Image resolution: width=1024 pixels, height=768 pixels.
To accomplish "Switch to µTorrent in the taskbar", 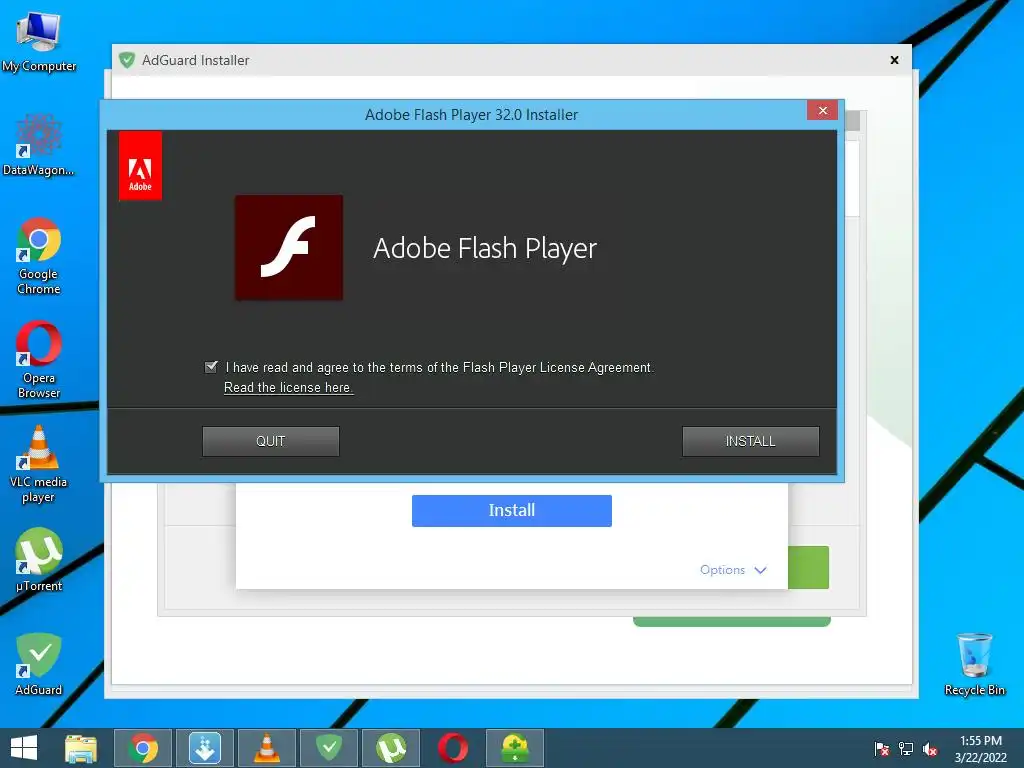I will [391, 748].
